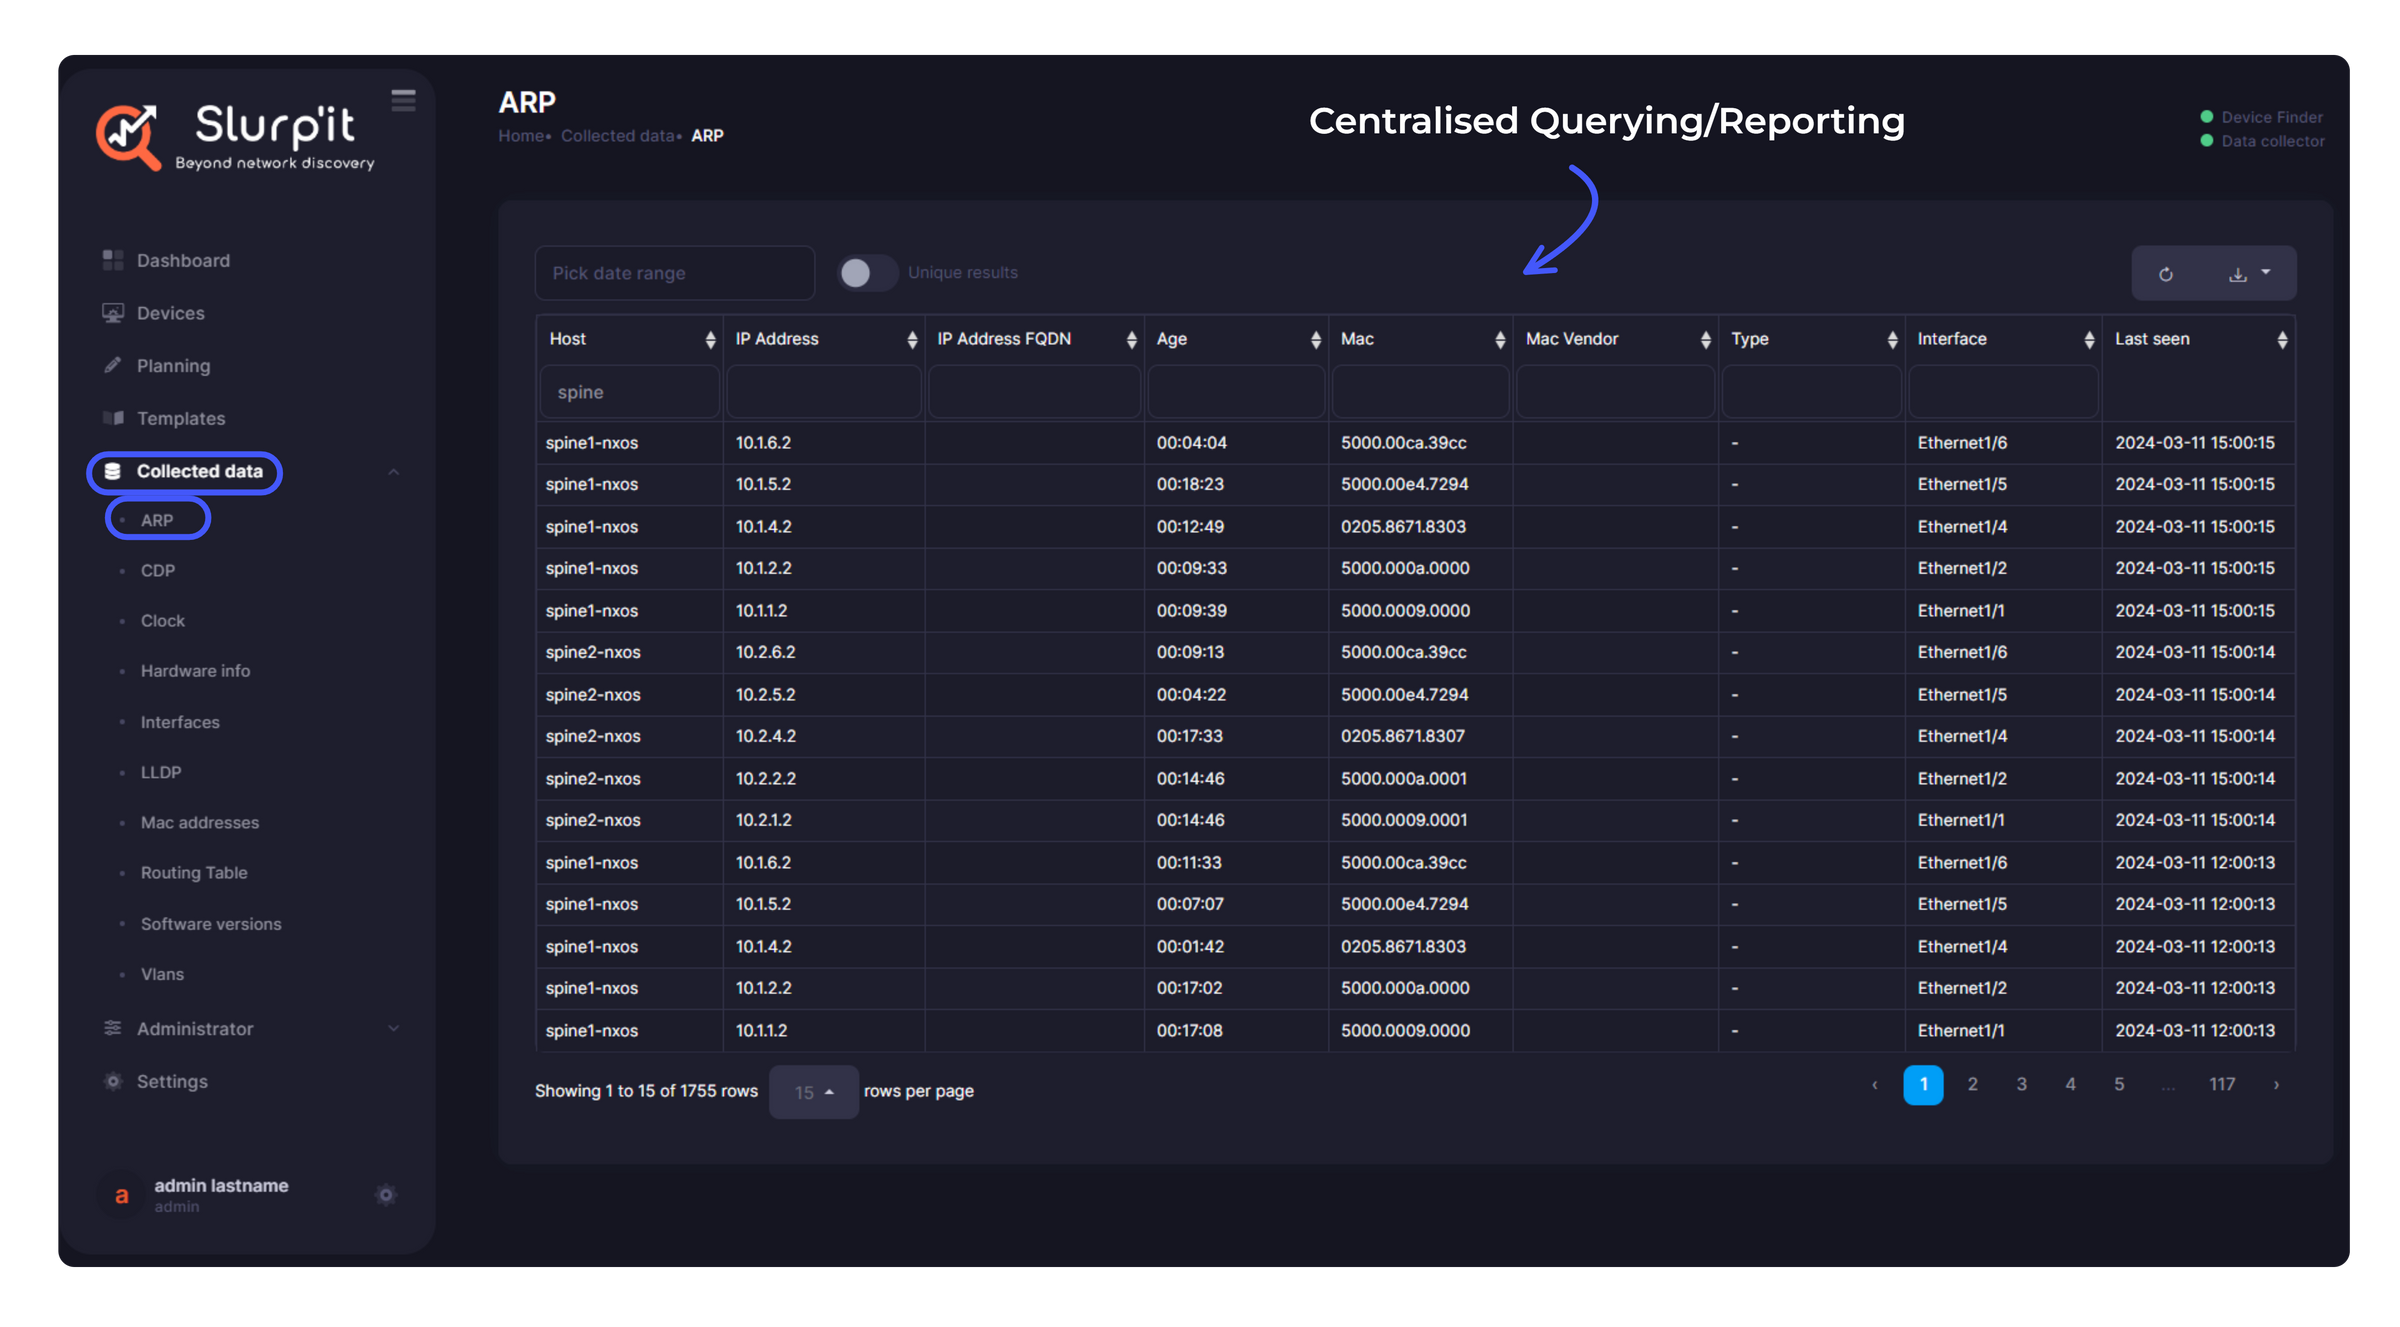Click the Home breadcrumb link
Viewport: 2400px width, 1327px height.
pyautogui.click(x=519, y=135)
